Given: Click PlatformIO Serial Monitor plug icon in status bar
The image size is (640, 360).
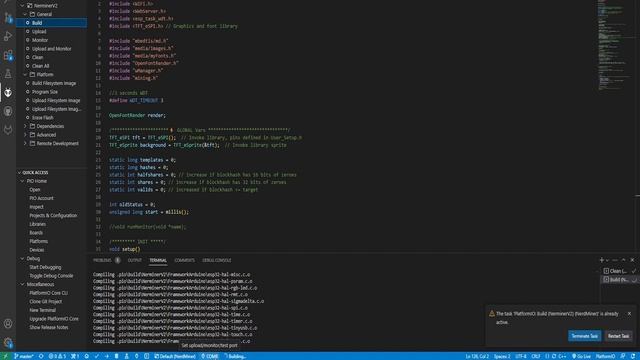Looking at the screenshot, I should click(136, 356).
